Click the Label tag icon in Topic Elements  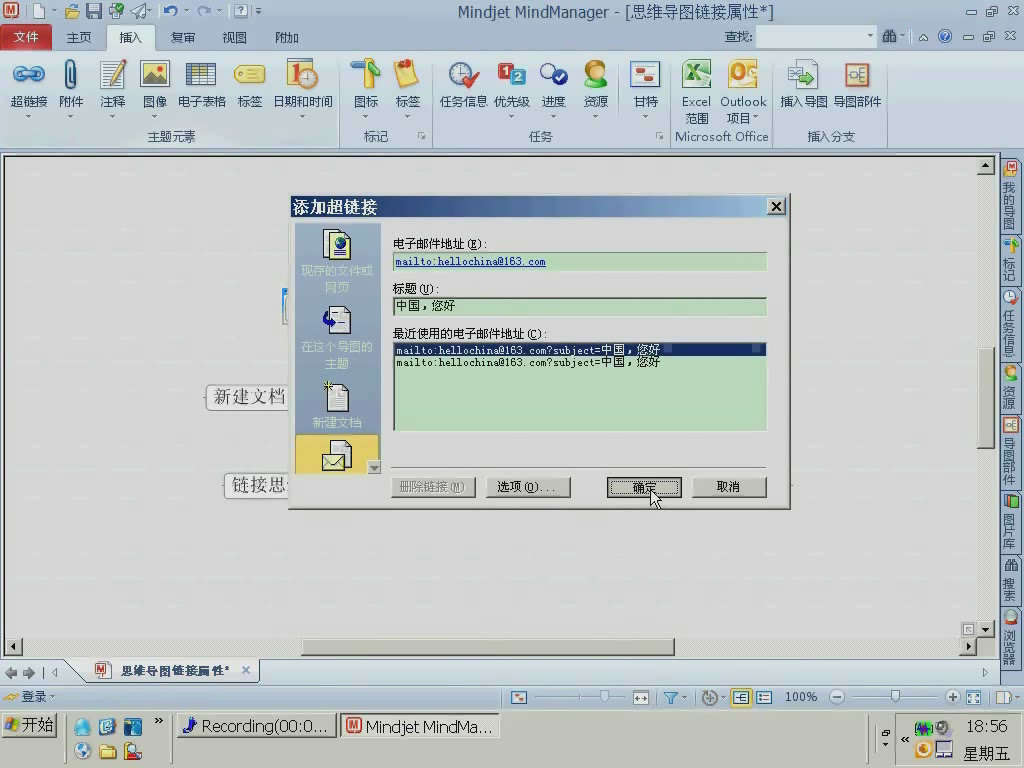[249, 74]
